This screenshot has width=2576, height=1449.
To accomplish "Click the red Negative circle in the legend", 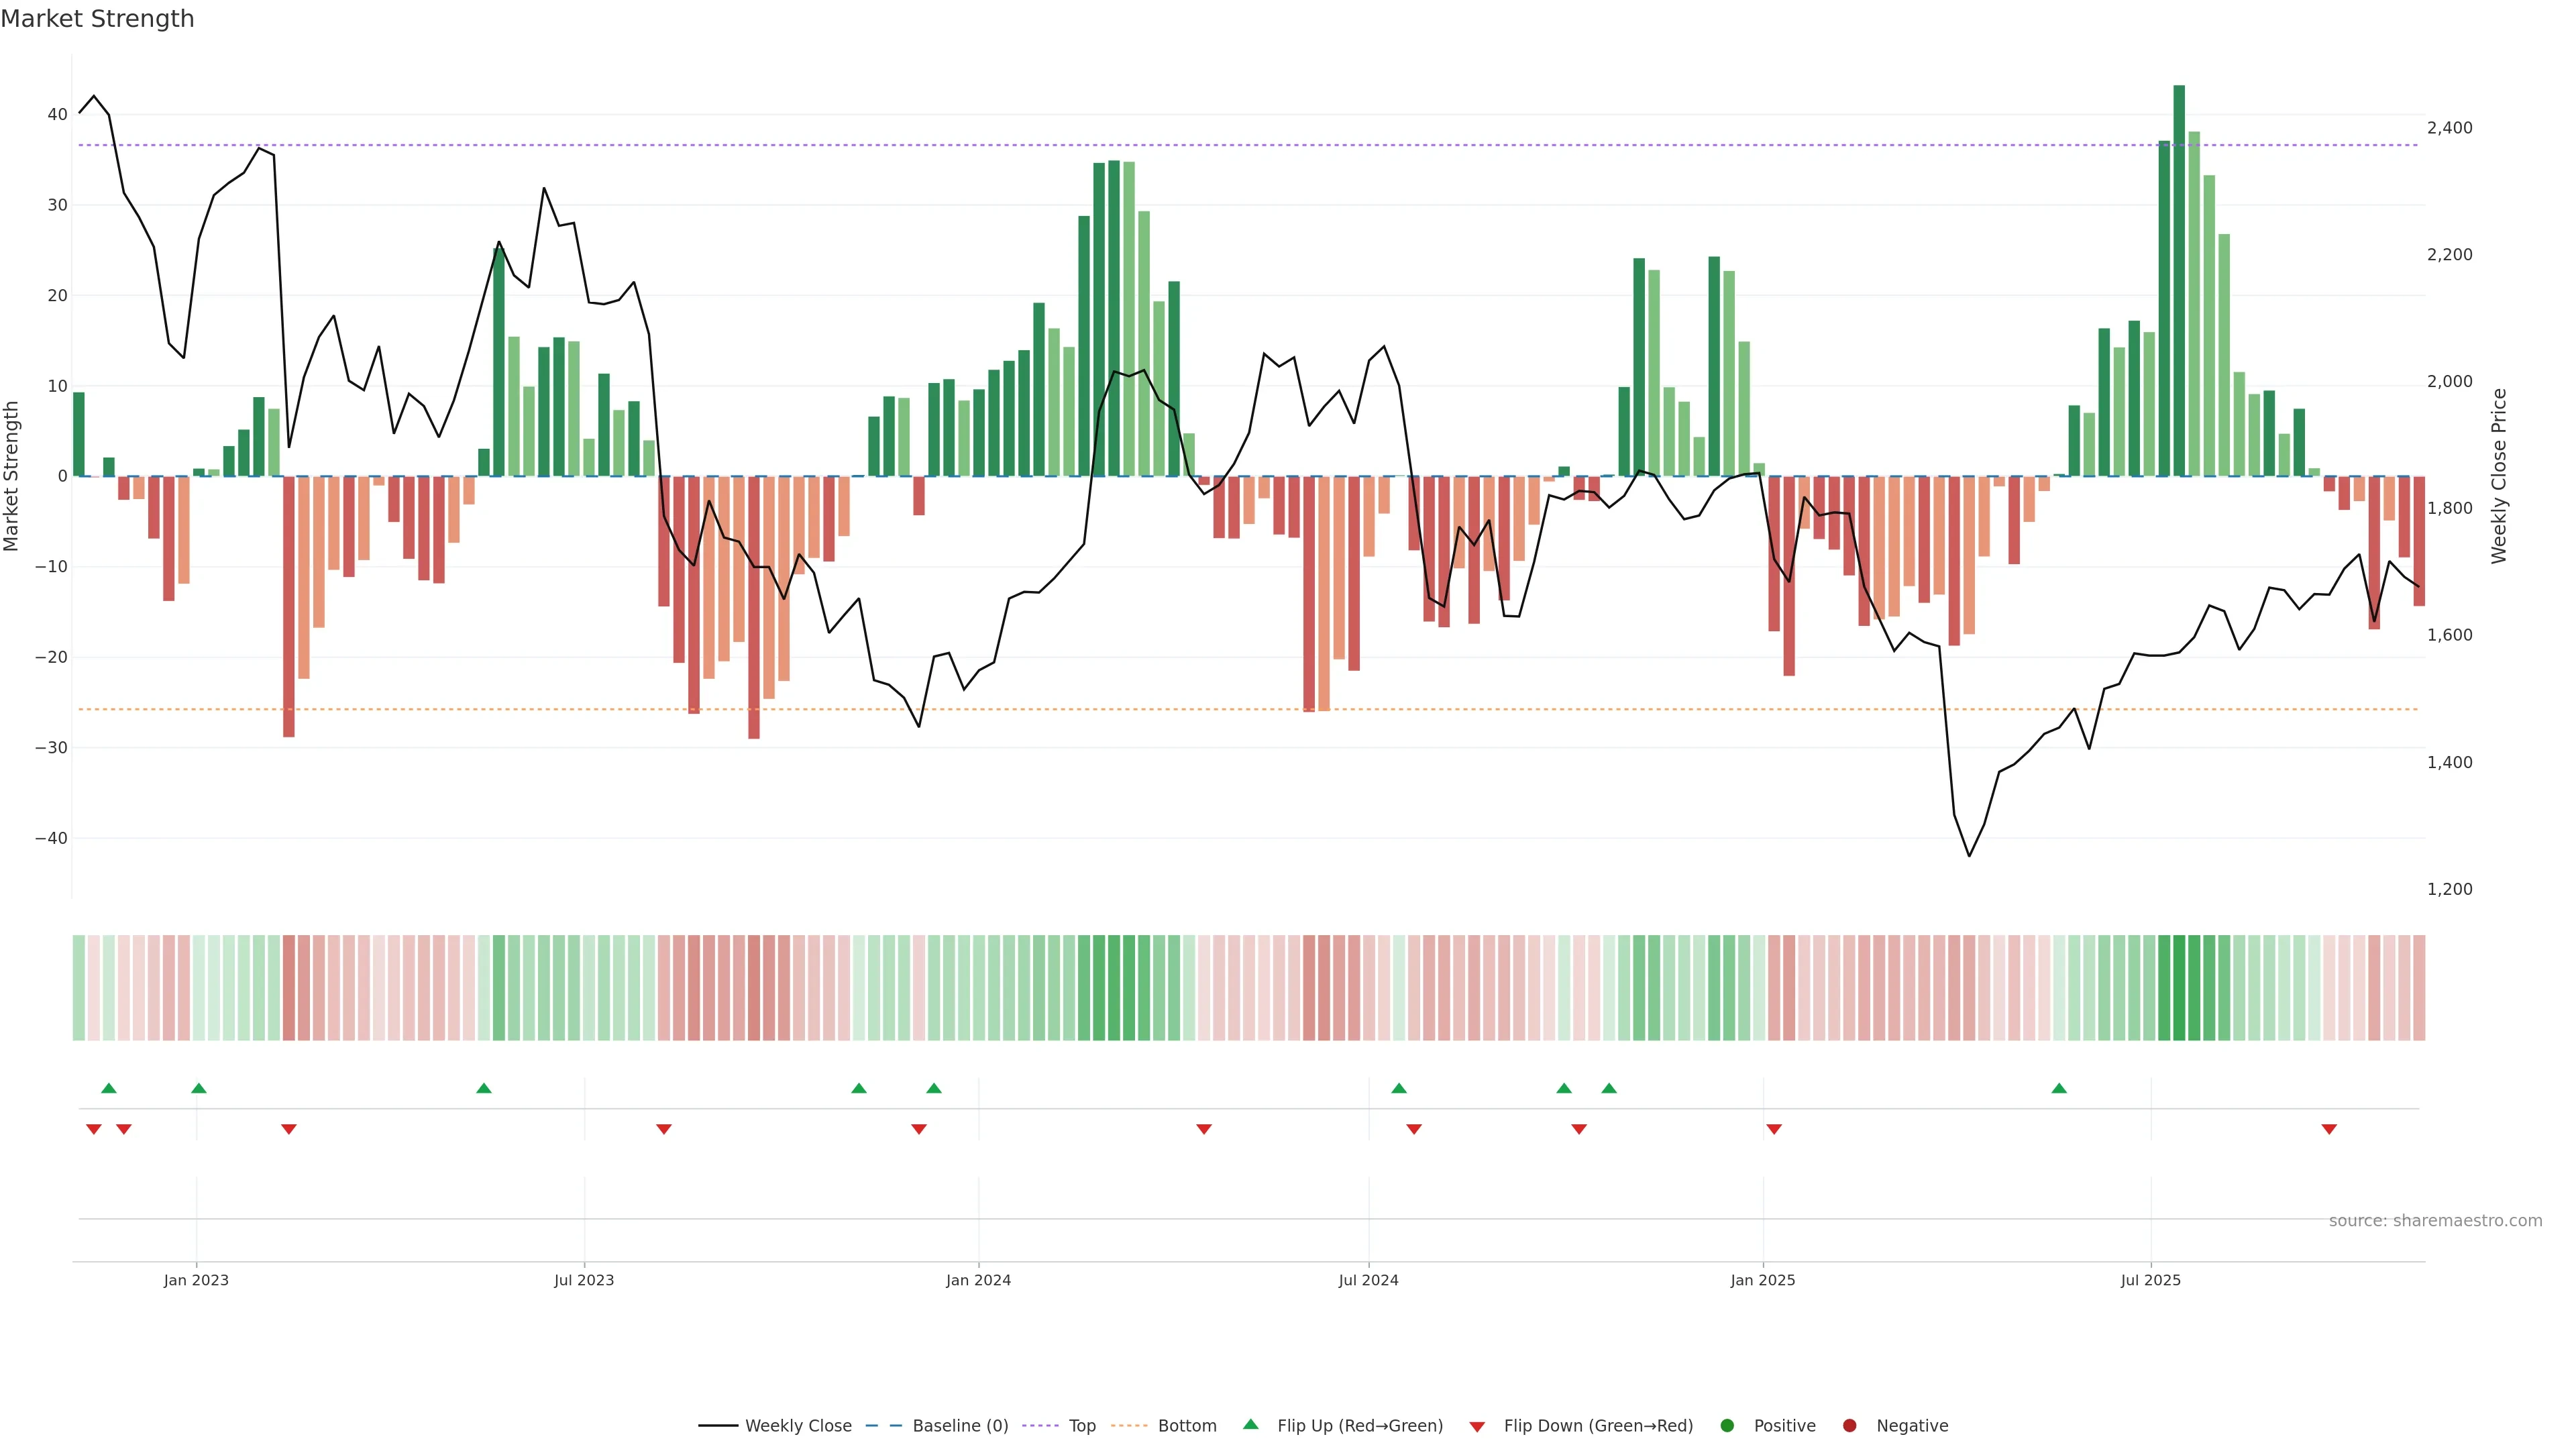I will tap(1849, 1426).
